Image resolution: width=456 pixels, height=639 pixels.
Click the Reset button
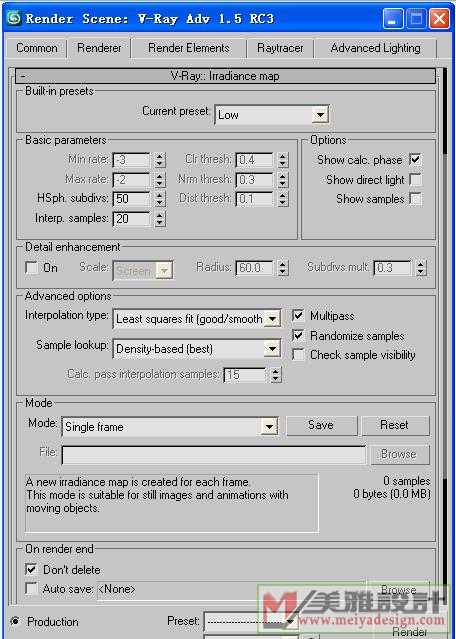click(x=395, y=425)
